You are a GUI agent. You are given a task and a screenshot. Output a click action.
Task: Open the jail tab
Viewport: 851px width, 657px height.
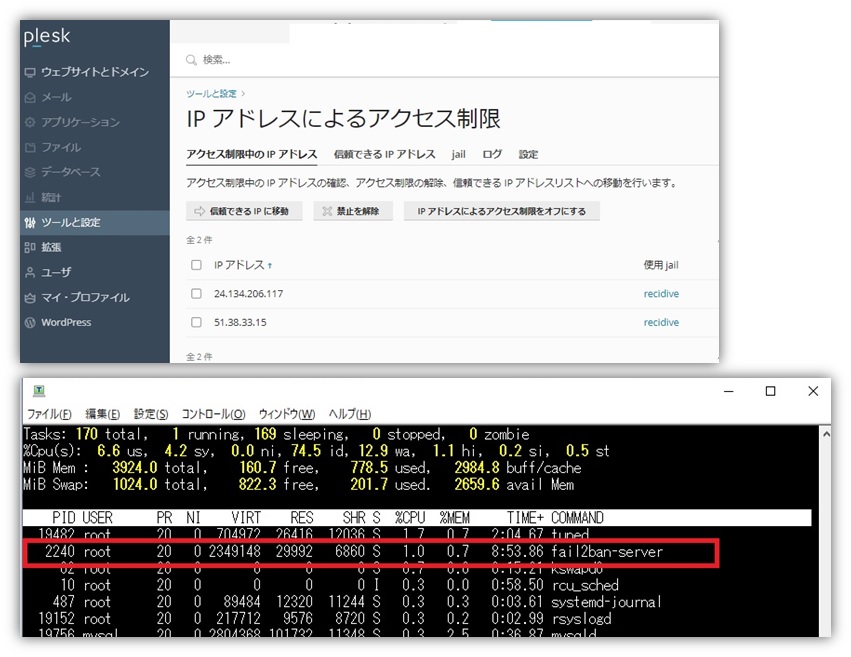click(459, 154)
